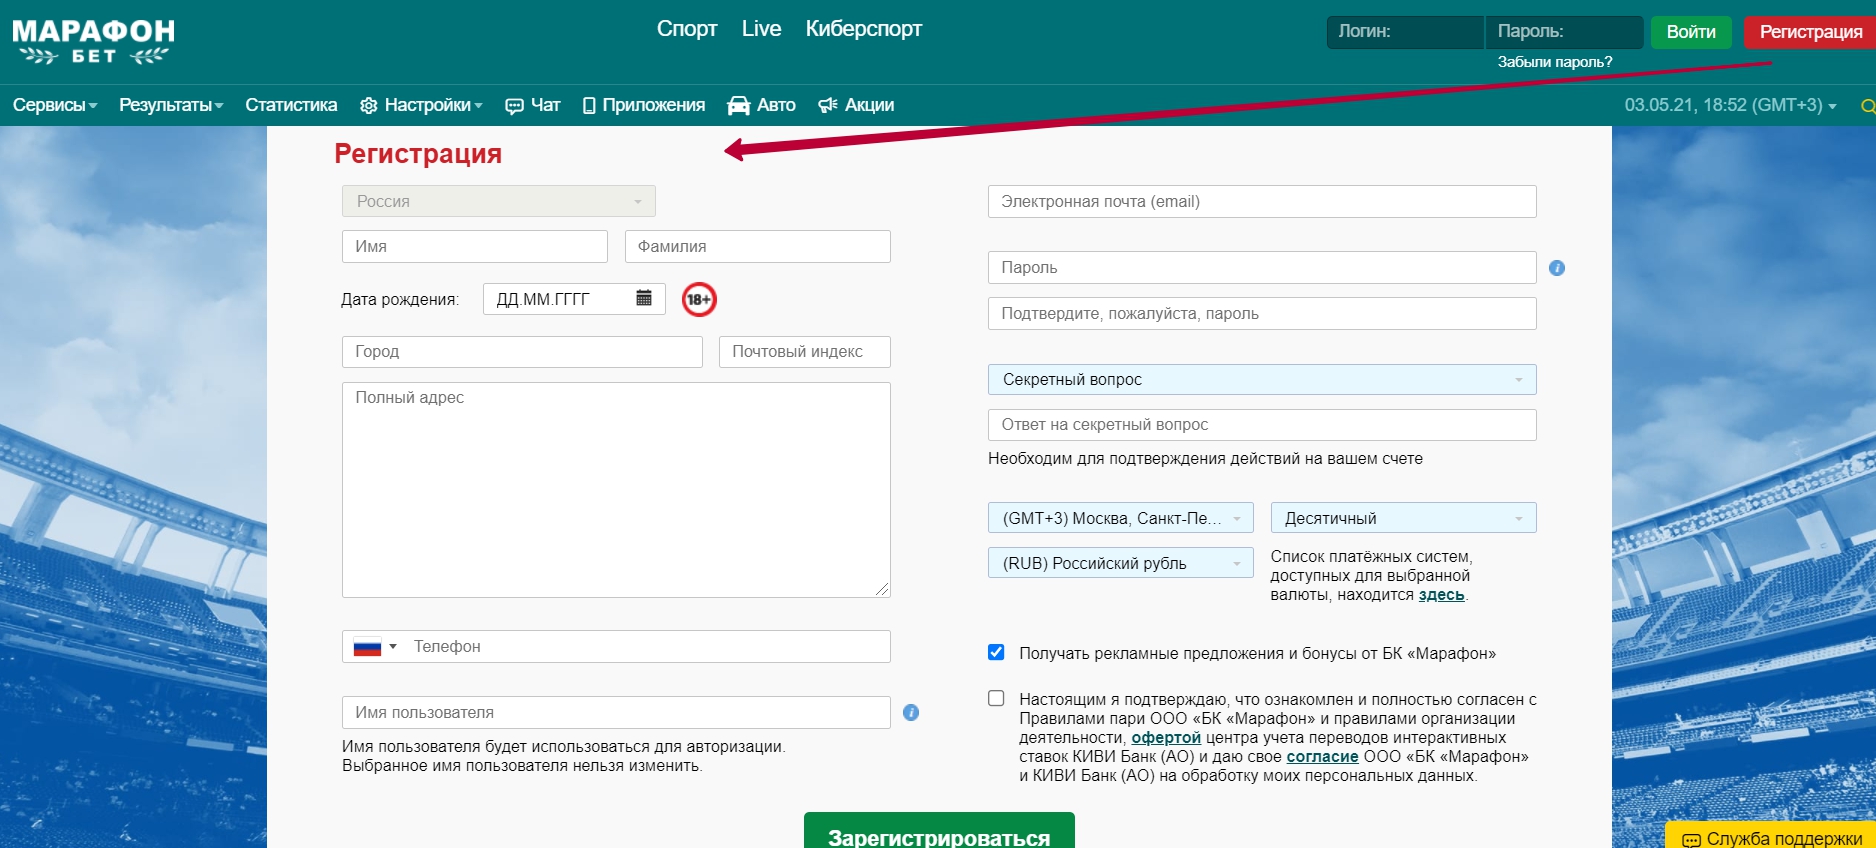Click info icon next to username field
Image resolution: width=1876 pixels, height=848 pixels.
pos(910,713)
